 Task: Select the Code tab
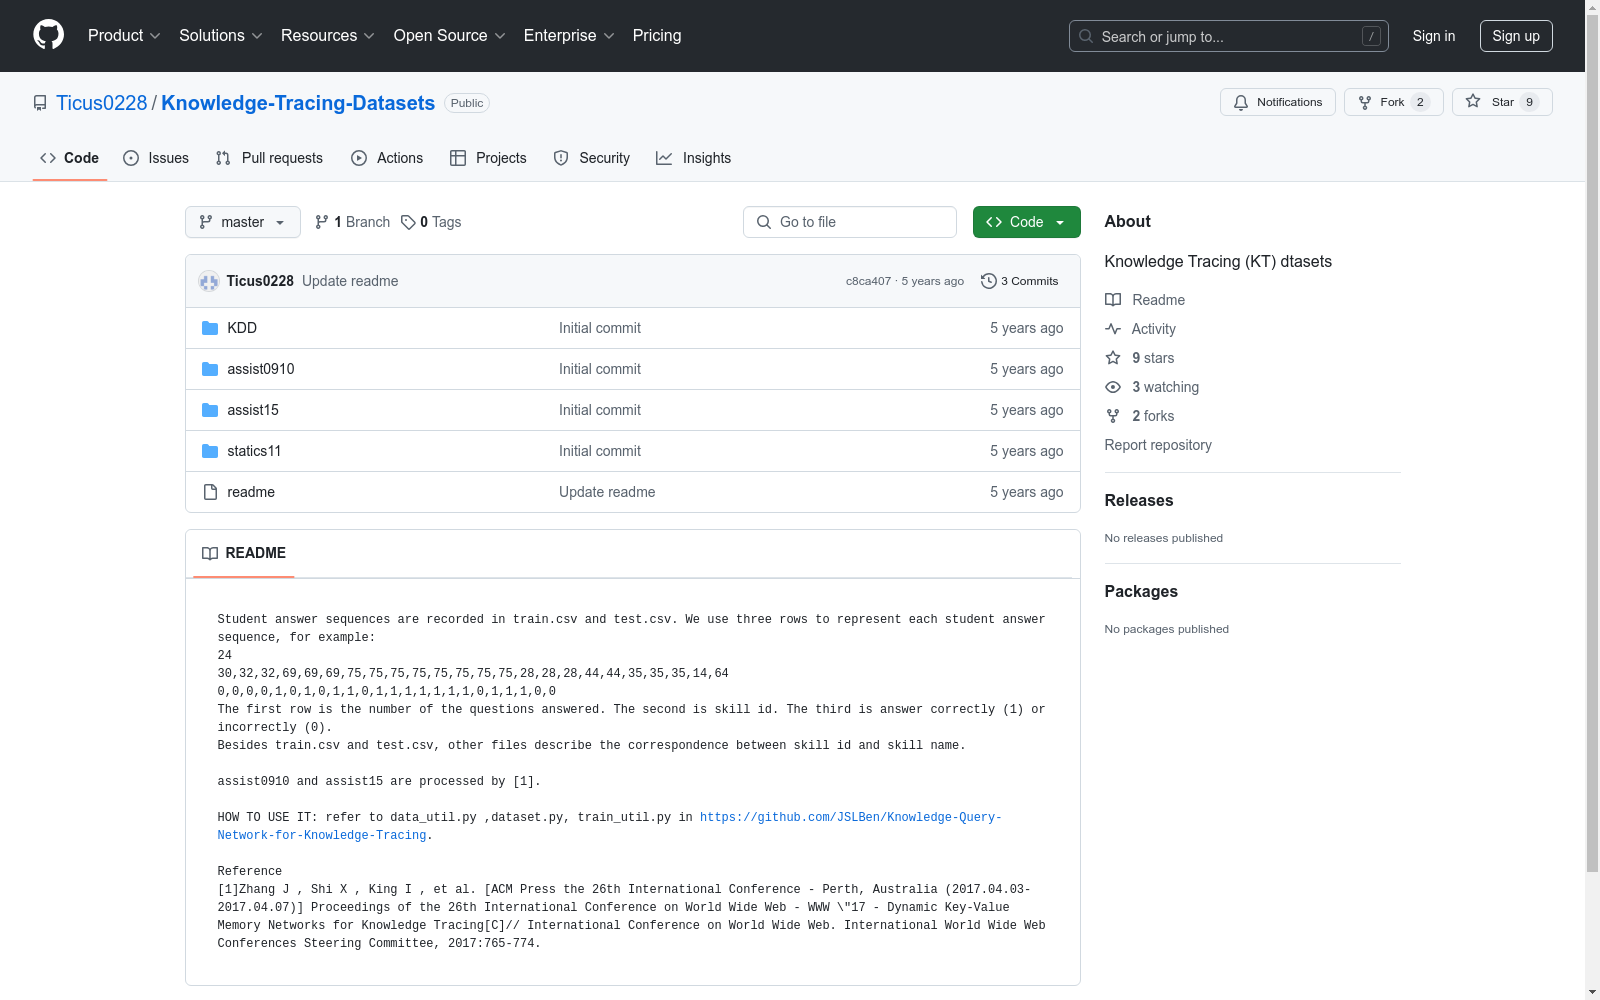[70, 158]
